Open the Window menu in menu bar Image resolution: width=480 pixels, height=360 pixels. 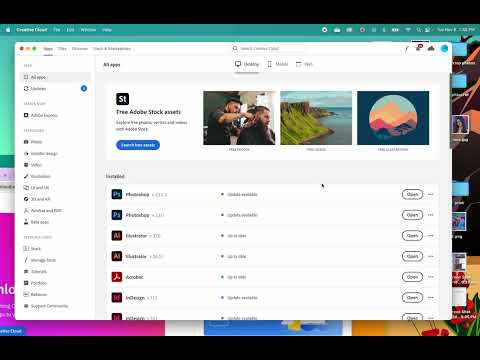point(88,30)
